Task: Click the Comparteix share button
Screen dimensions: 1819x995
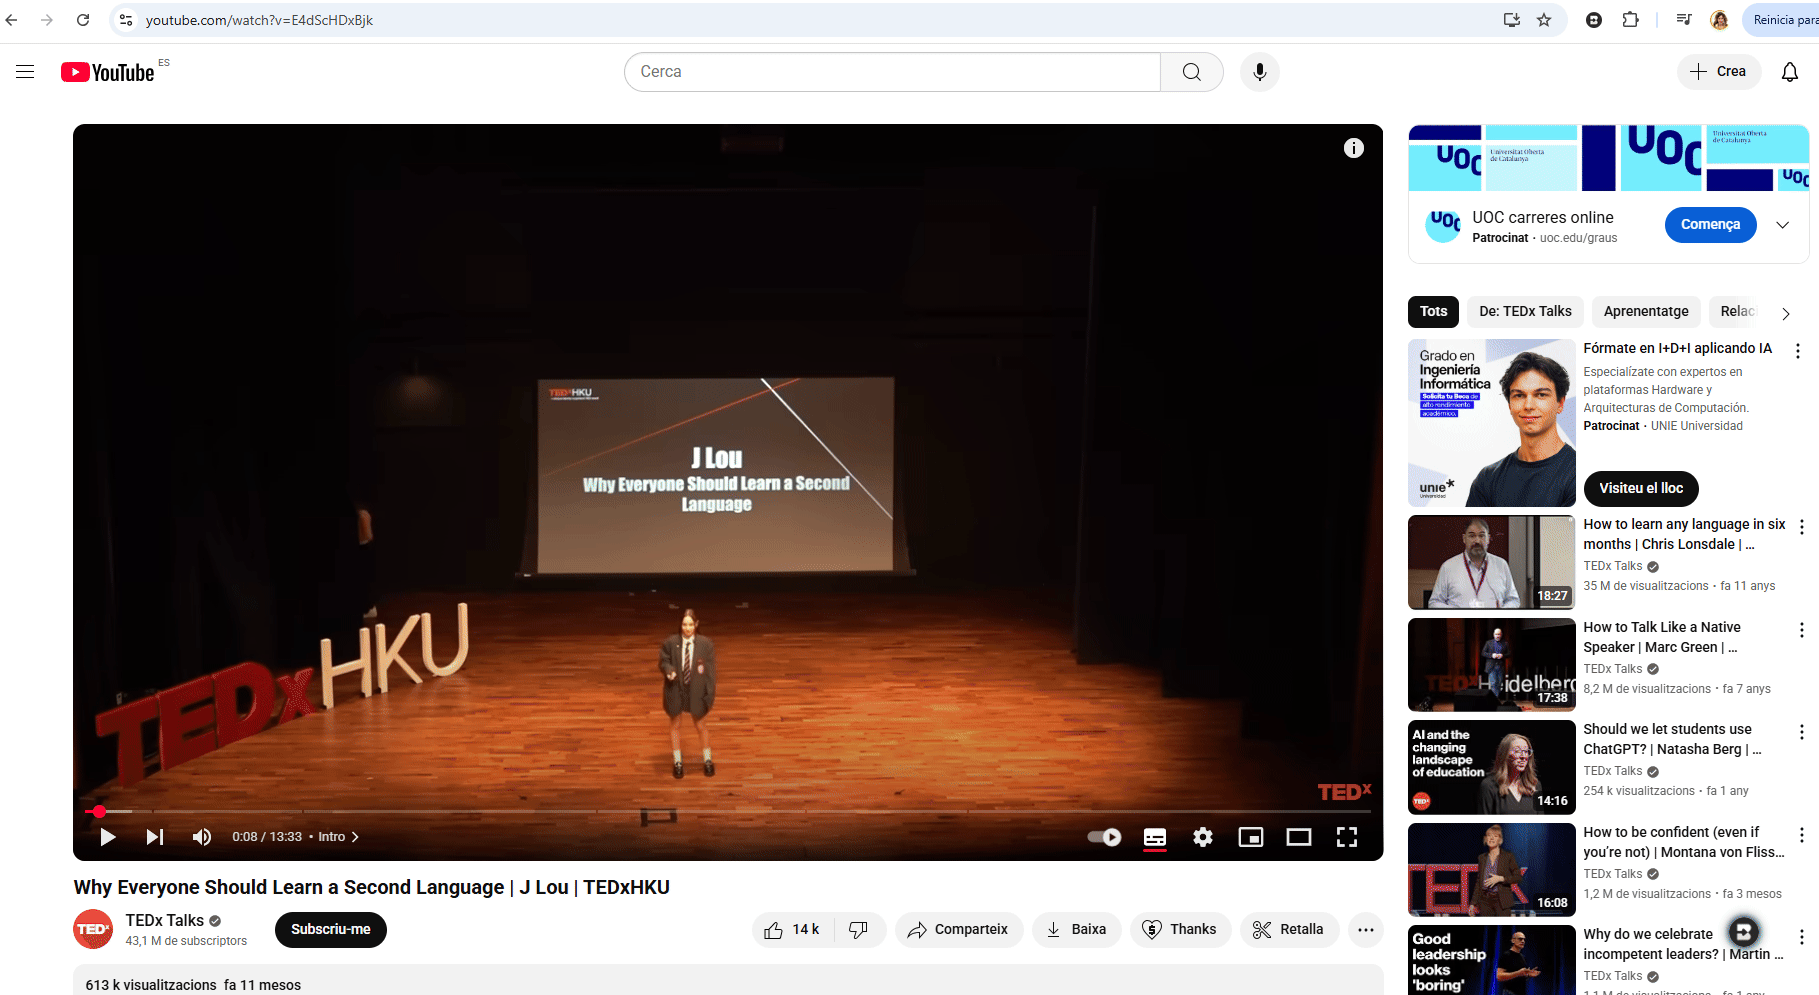Action: point(958,930)
